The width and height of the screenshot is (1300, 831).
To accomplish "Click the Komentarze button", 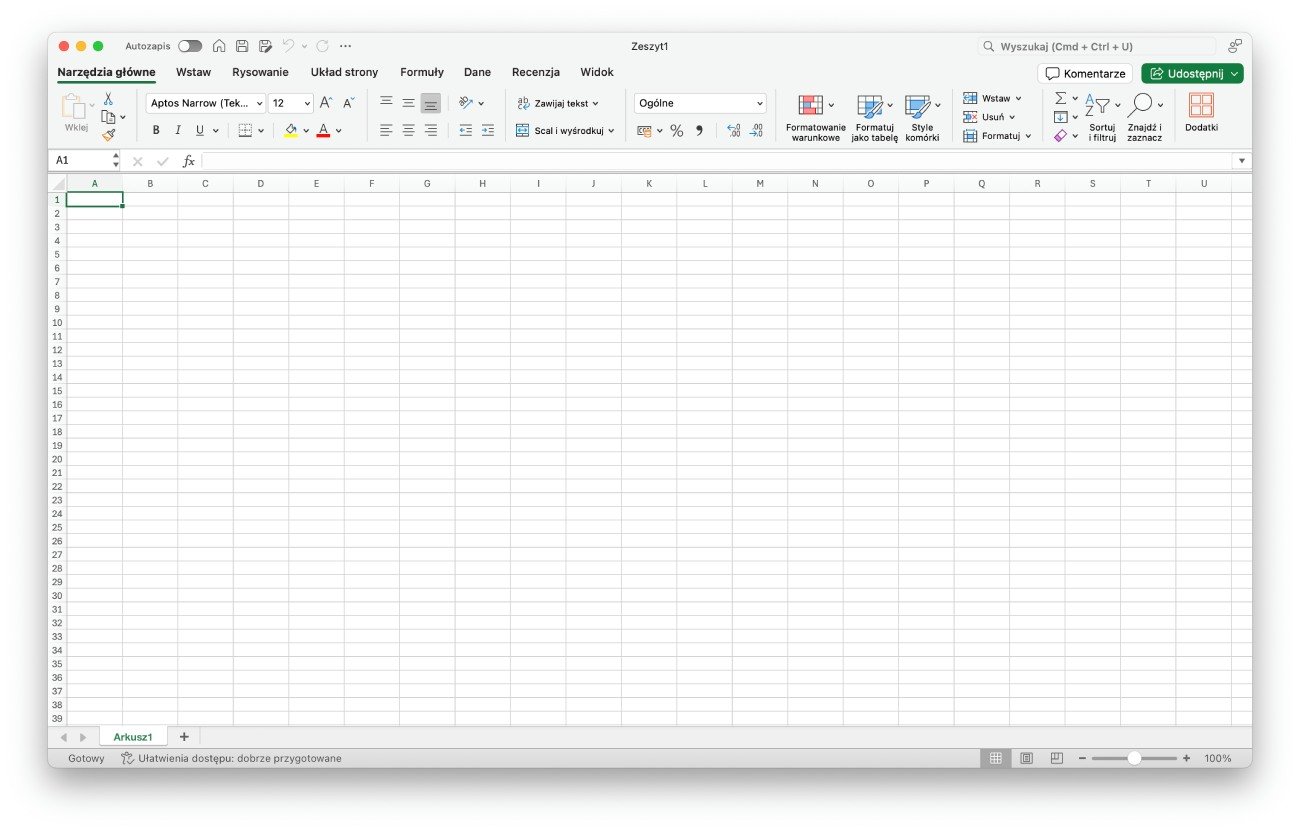I will pyautogui.click(x=1085, y=73).
